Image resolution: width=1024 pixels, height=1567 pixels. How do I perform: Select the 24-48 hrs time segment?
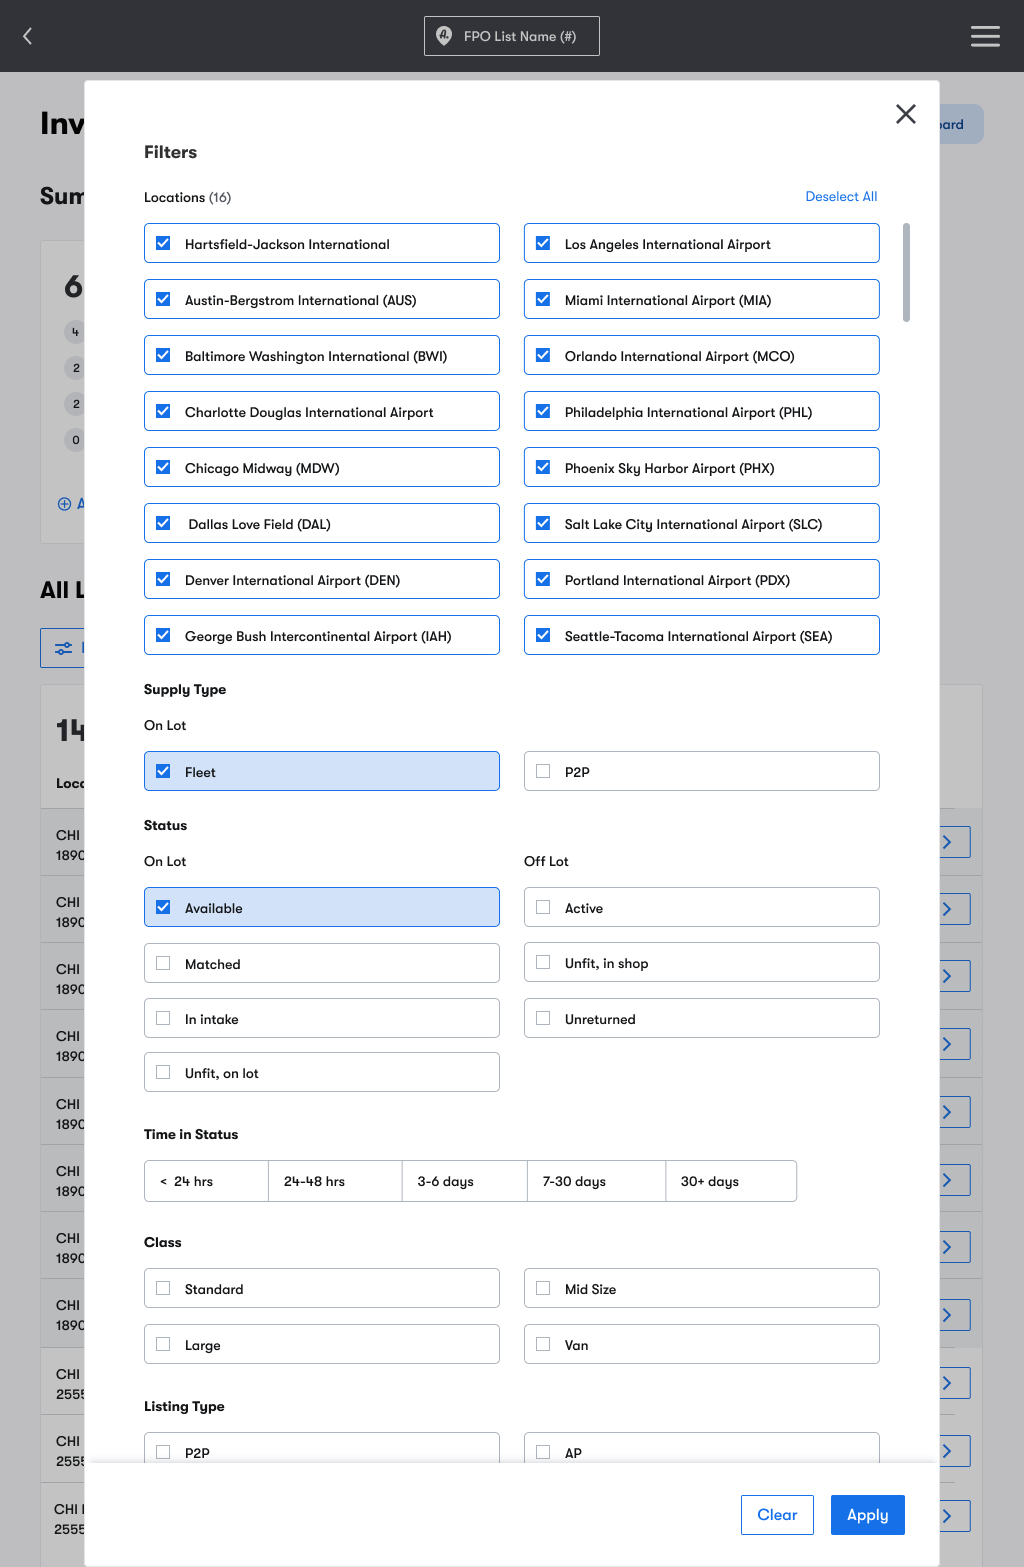pyautogui.click(x=335, y=1181)
